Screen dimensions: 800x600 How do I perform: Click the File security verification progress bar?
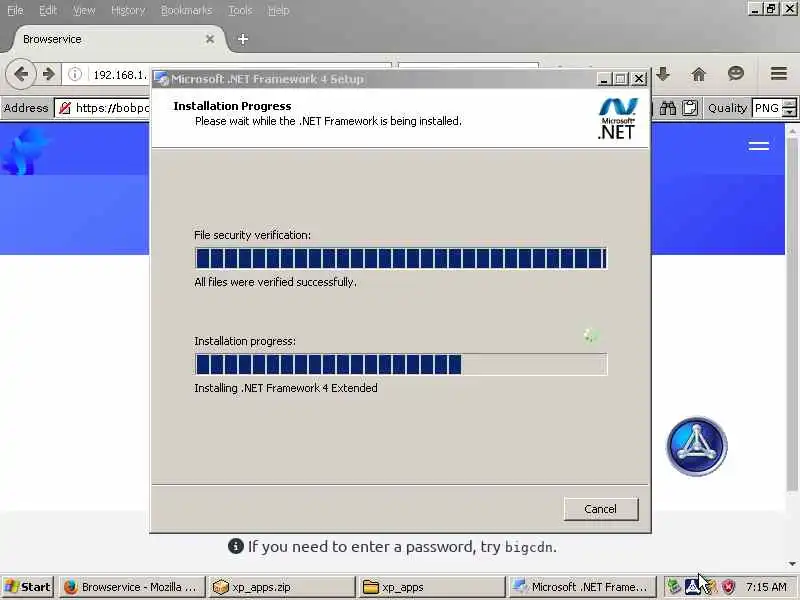[x=401, y=258]
